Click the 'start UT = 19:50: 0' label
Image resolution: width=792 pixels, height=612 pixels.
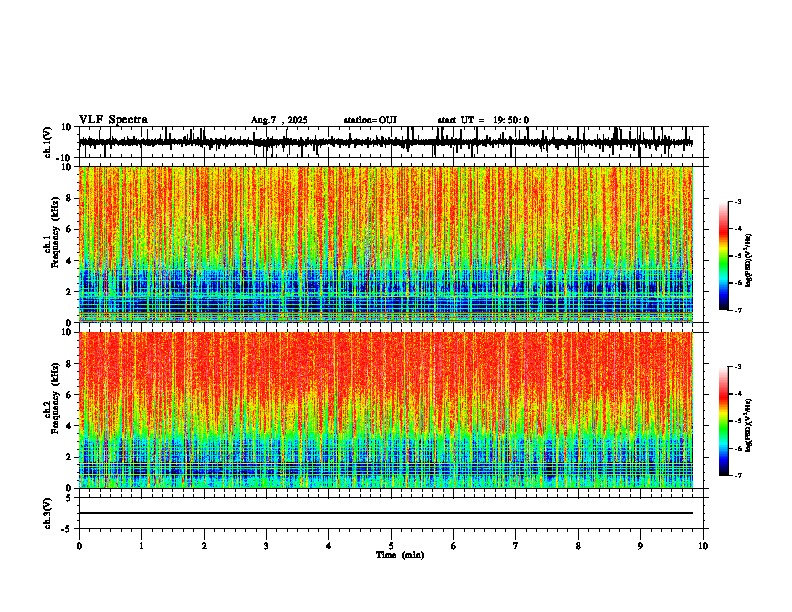[x=483, y=120]
